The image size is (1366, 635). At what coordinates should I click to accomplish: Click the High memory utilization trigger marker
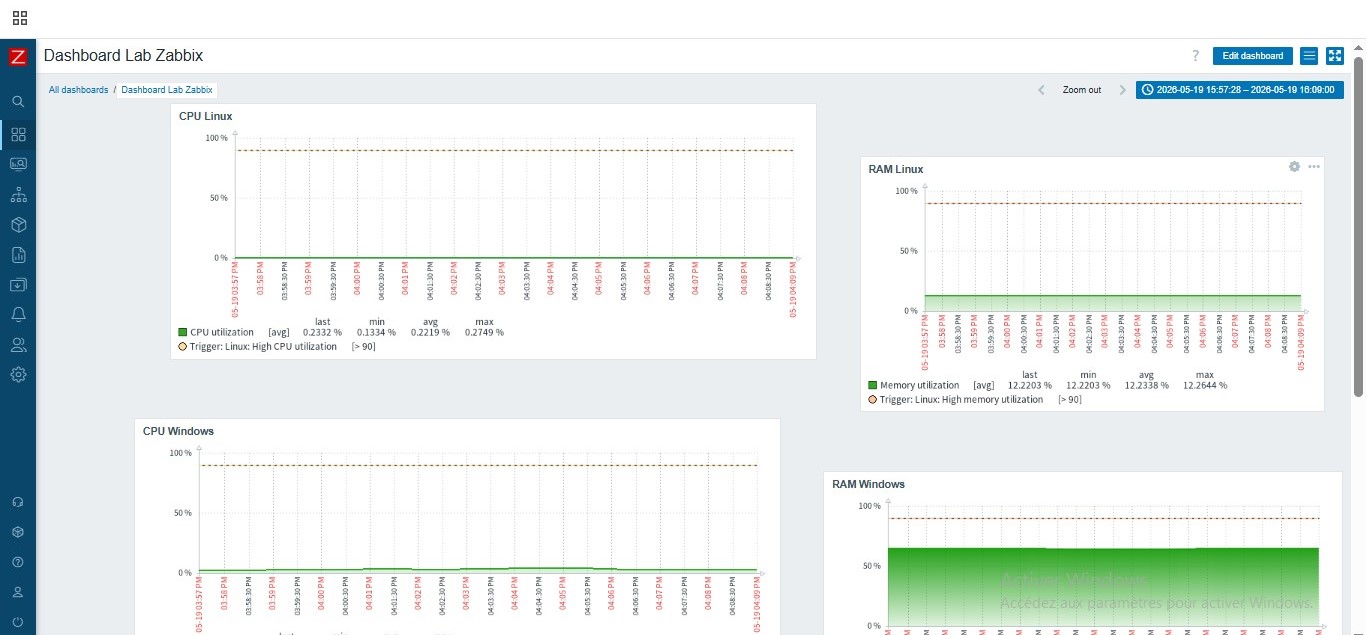[873, 400]
